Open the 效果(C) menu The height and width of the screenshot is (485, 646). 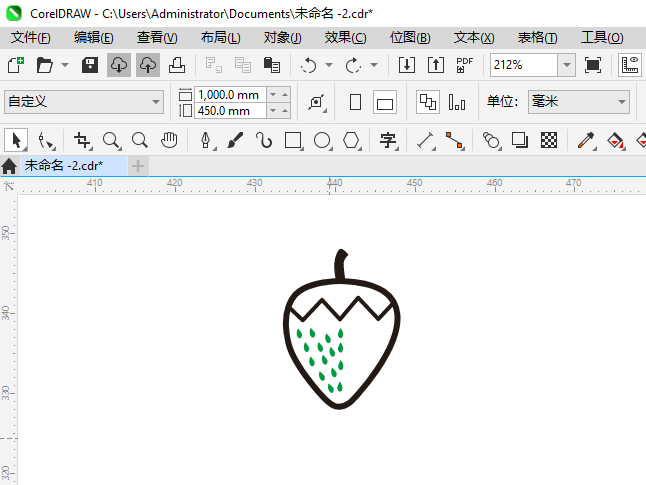pyautogui.click(x=345, y=38)
